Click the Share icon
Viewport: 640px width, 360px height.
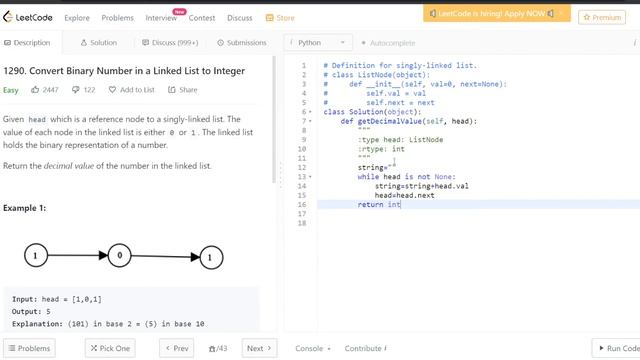[172, 89]
